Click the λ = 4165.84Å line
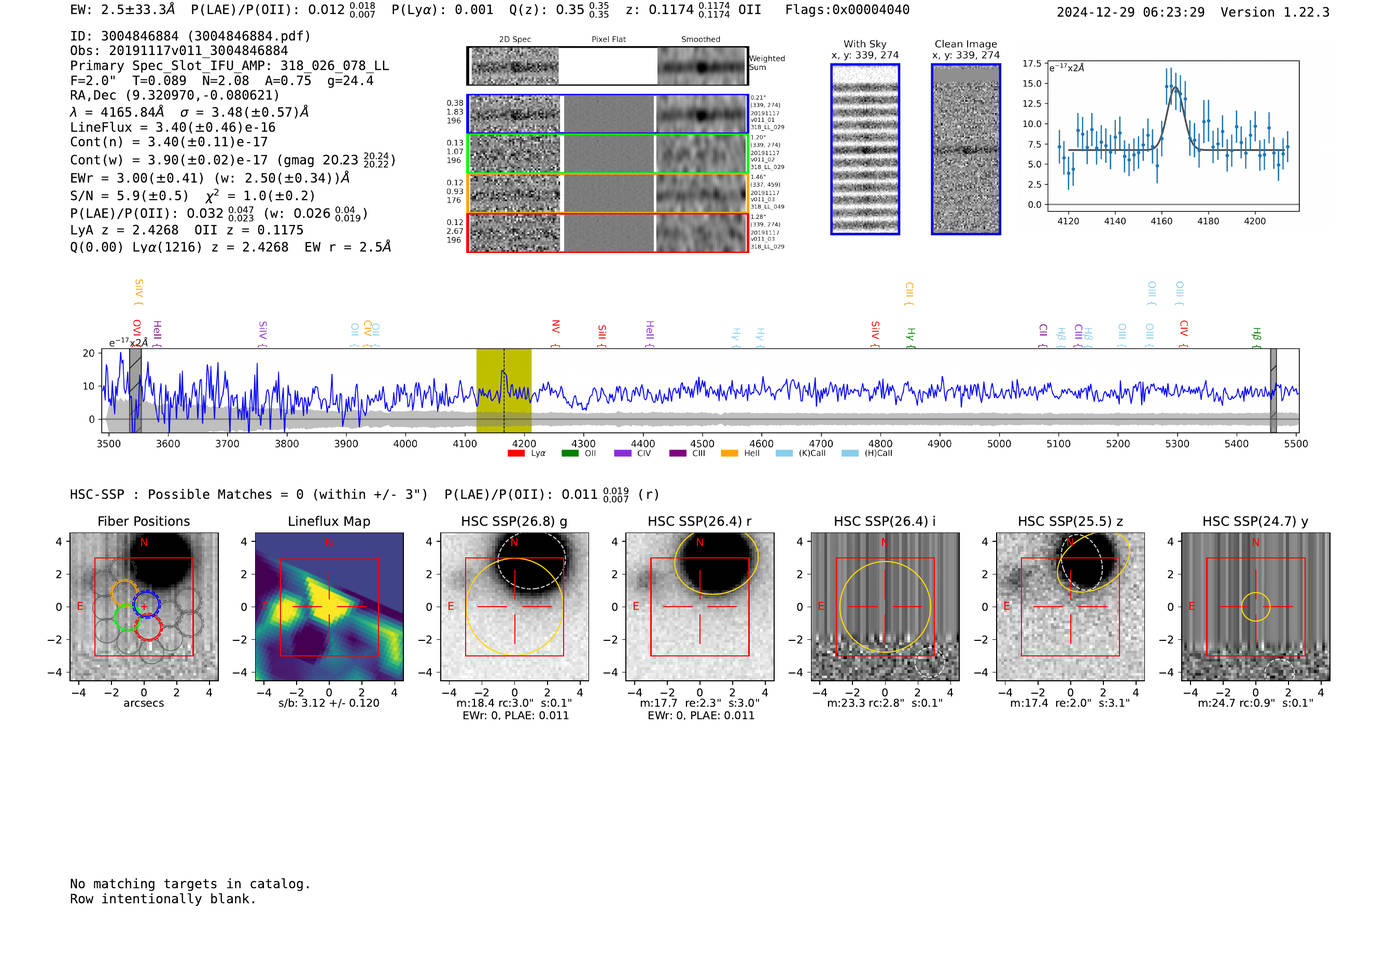 (190, 112)
